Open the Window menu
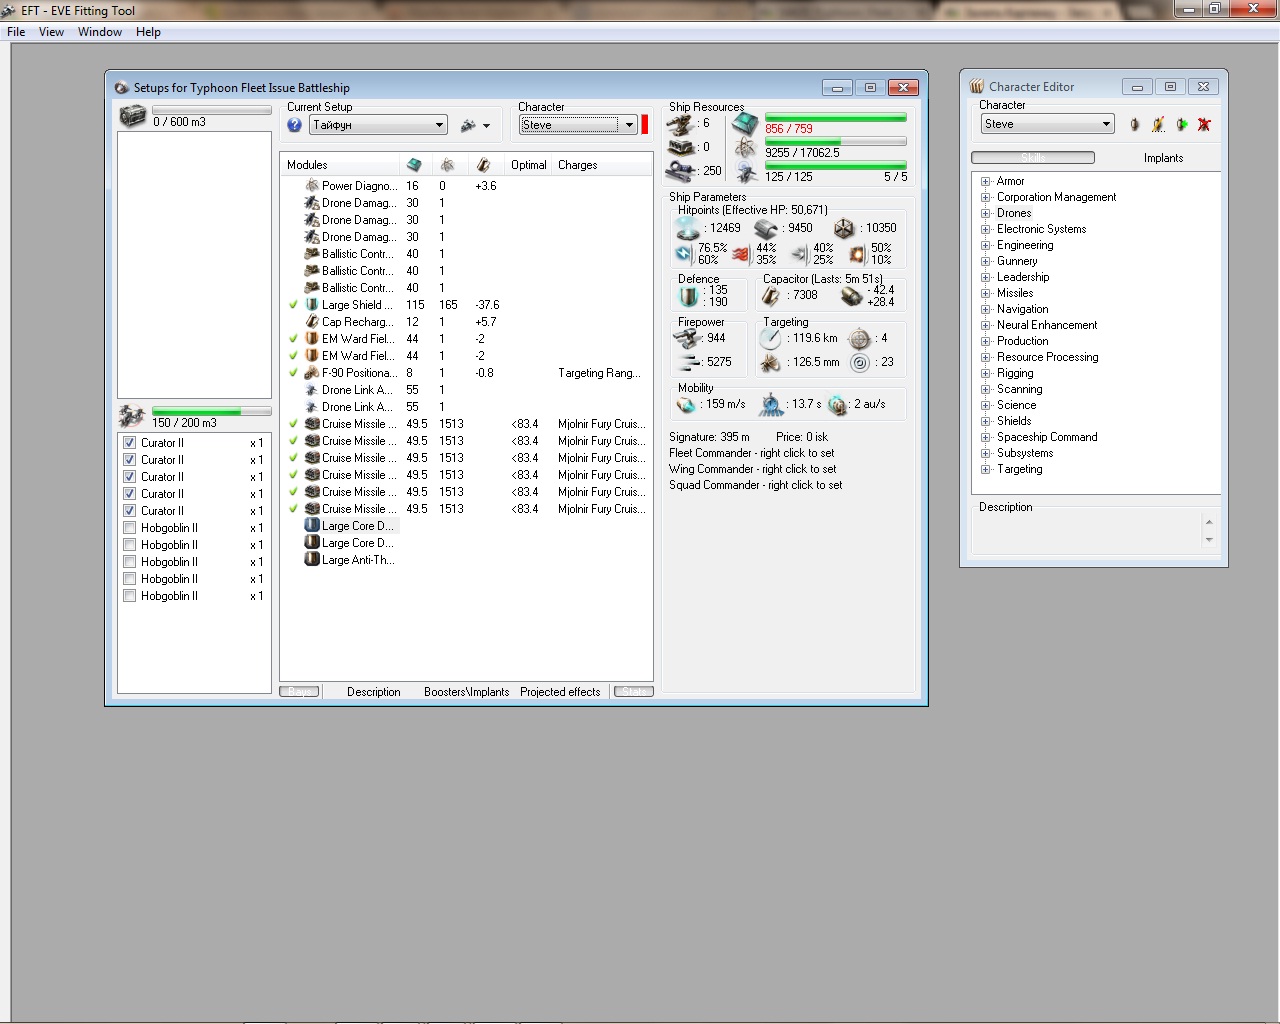 100,32
